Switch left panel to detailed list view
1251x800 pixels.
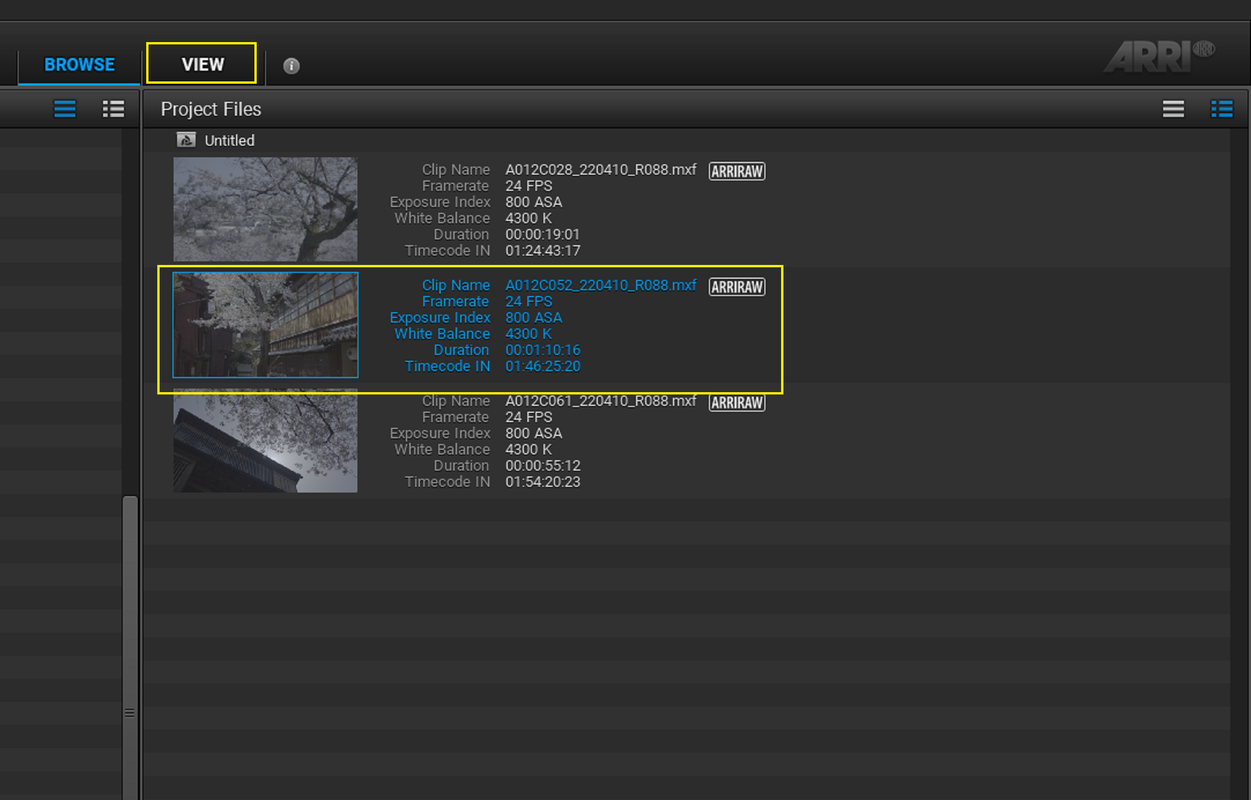click(x=113, y=109)
